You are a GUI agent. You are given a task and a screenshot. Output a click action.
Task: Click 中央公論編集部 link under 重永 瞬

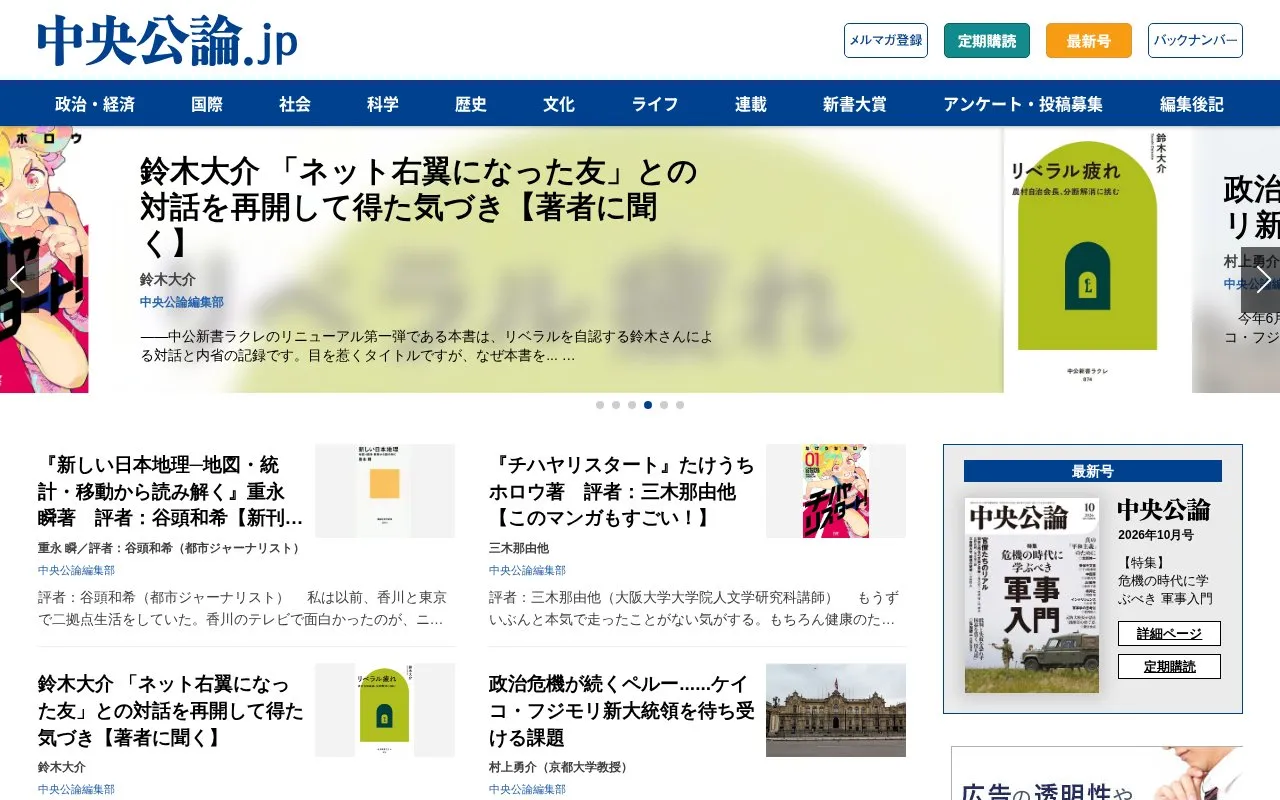76,570
